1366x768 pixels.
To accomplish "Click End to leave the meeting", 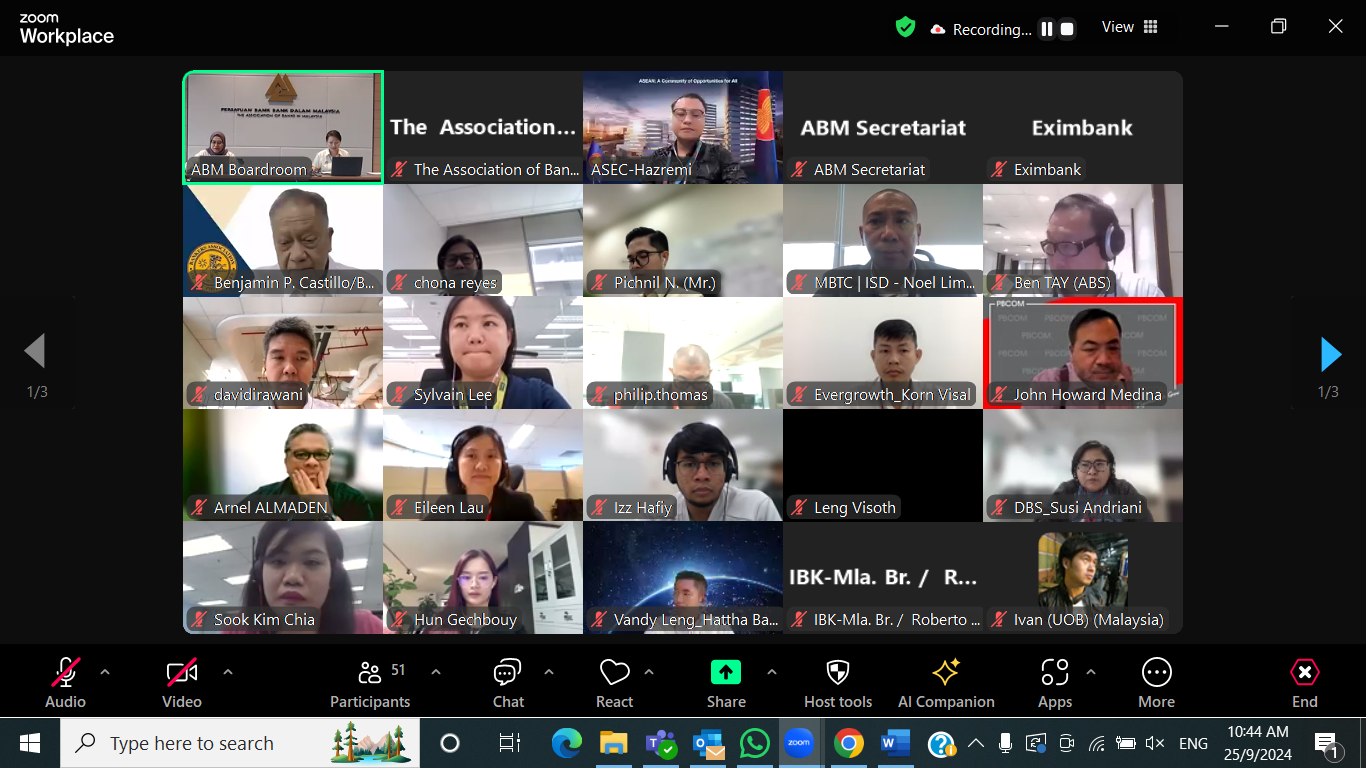I will point(1304,682).
